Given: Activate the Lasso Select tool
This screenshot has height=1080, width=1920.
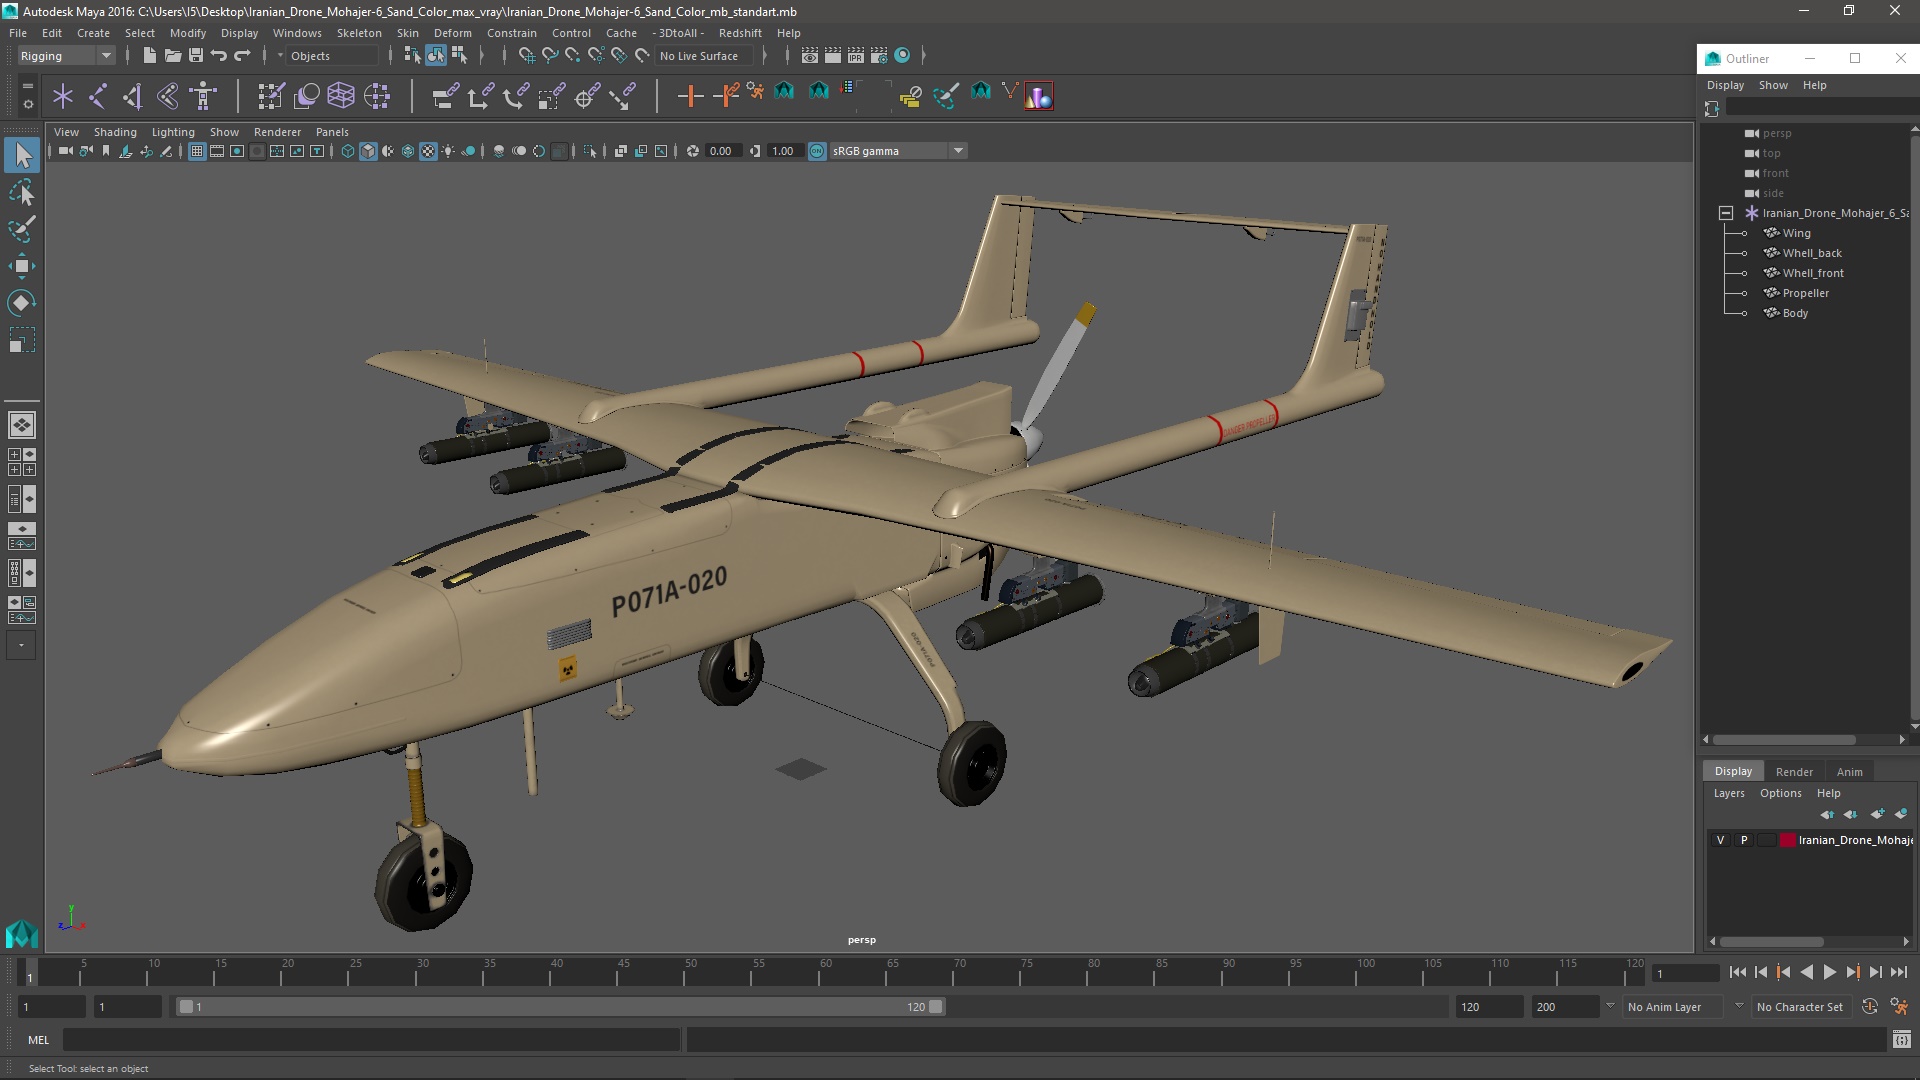Looking at the screenshot, I should (x=22, y=192).
